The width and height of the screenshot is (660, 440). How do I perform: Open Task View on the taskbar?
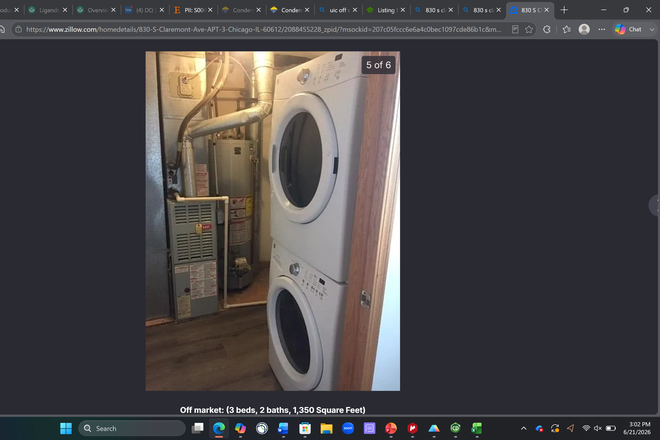click(x=197, y=428)
